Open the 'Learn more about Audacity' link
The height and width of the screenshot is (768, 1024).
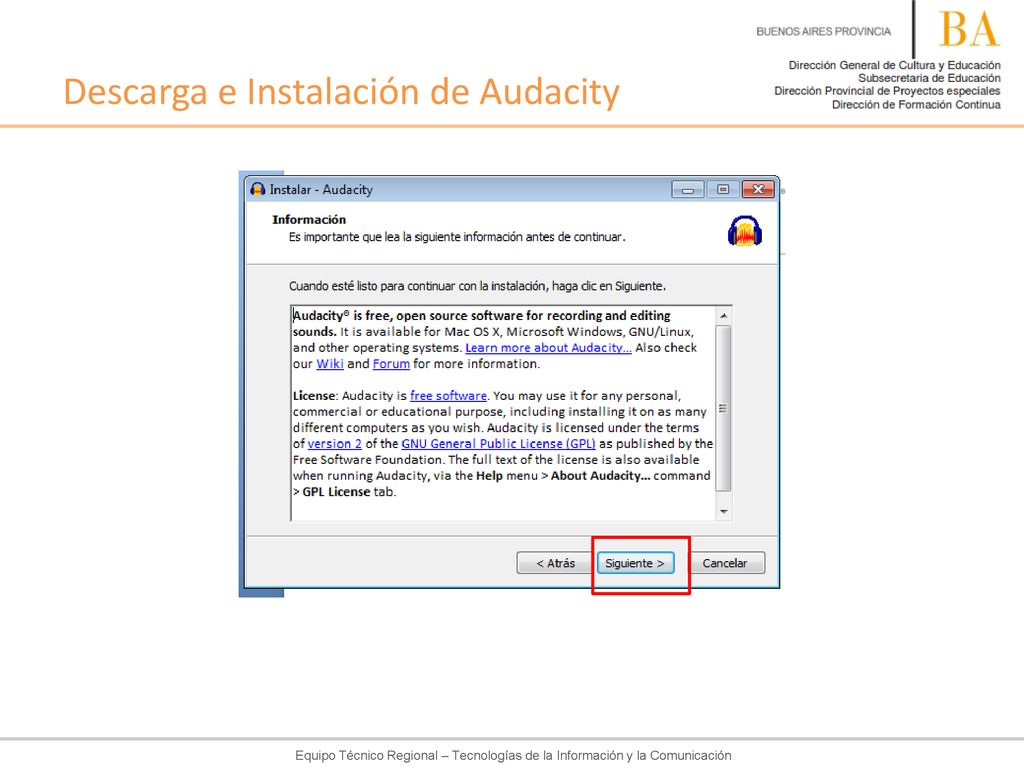(x=548, y=348)
